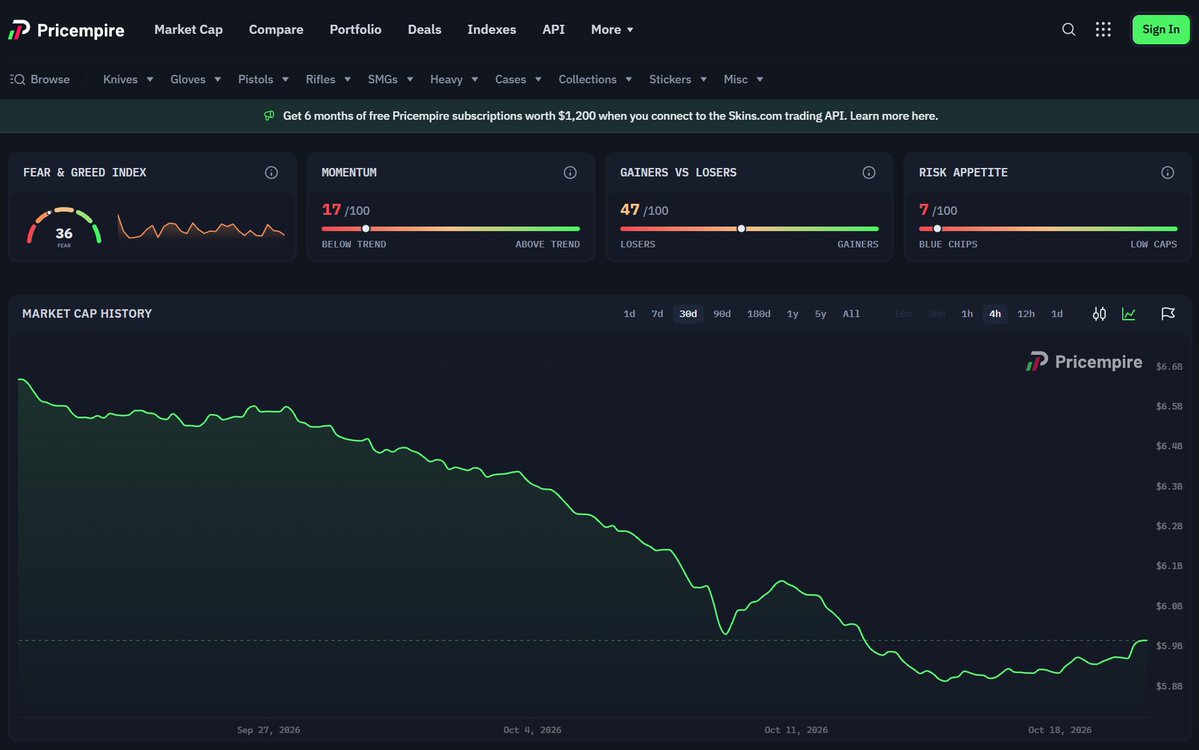Show Momentum info icon
Screen dimensions: 1199x750
pos(570,173)
